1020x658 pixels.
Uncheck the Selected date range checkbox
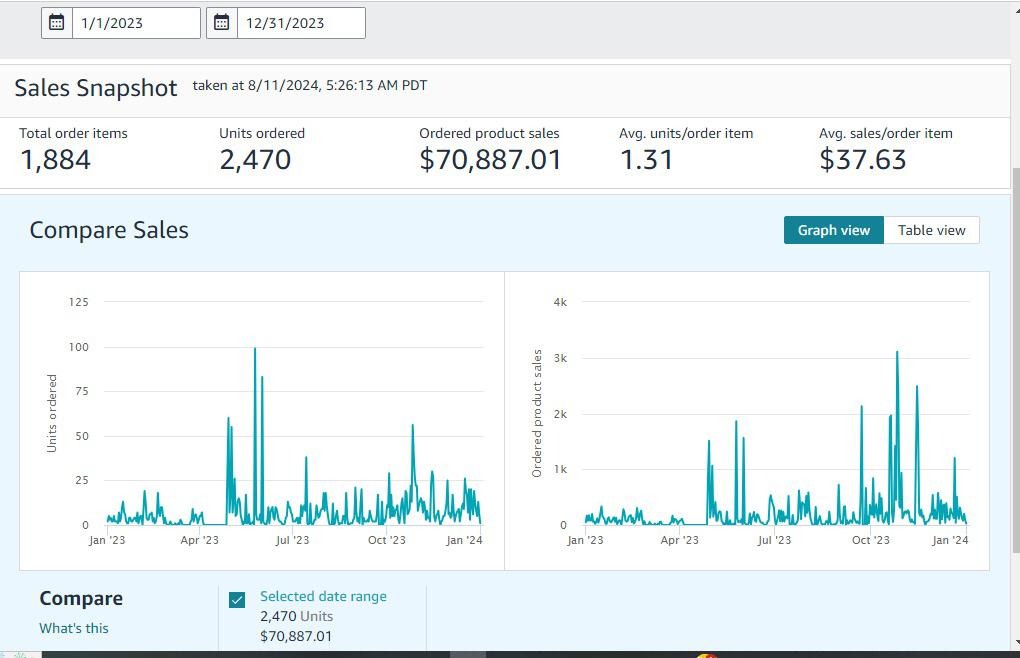237,600
